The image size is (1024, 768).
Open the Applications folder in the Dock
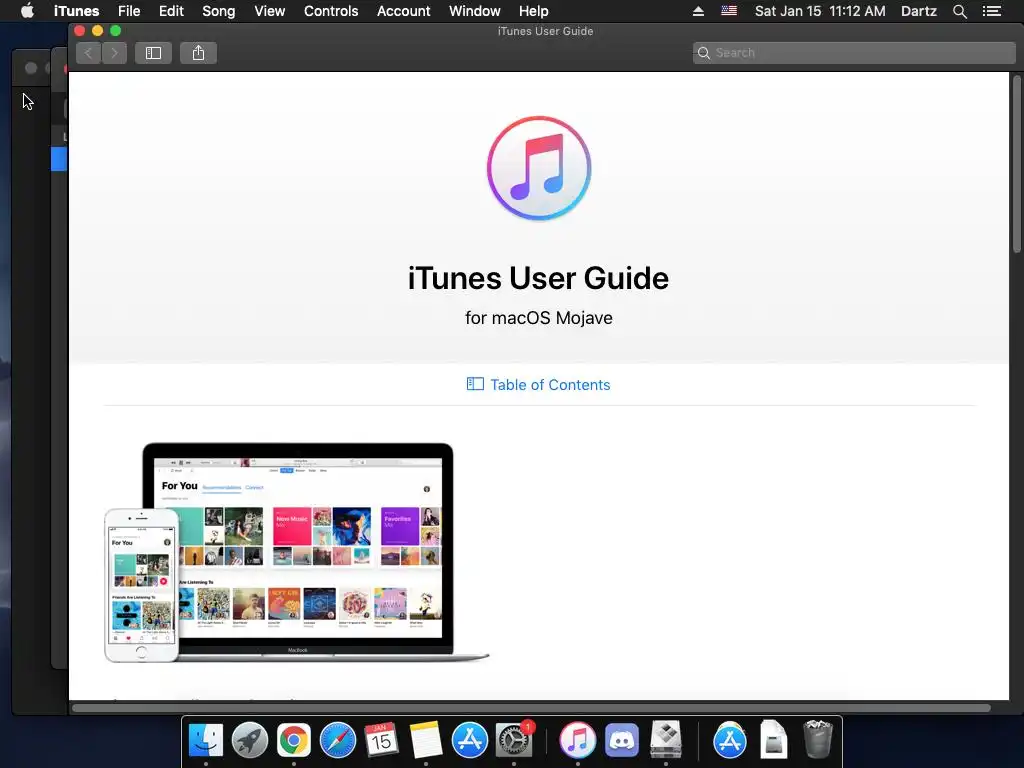coord(729,740)
